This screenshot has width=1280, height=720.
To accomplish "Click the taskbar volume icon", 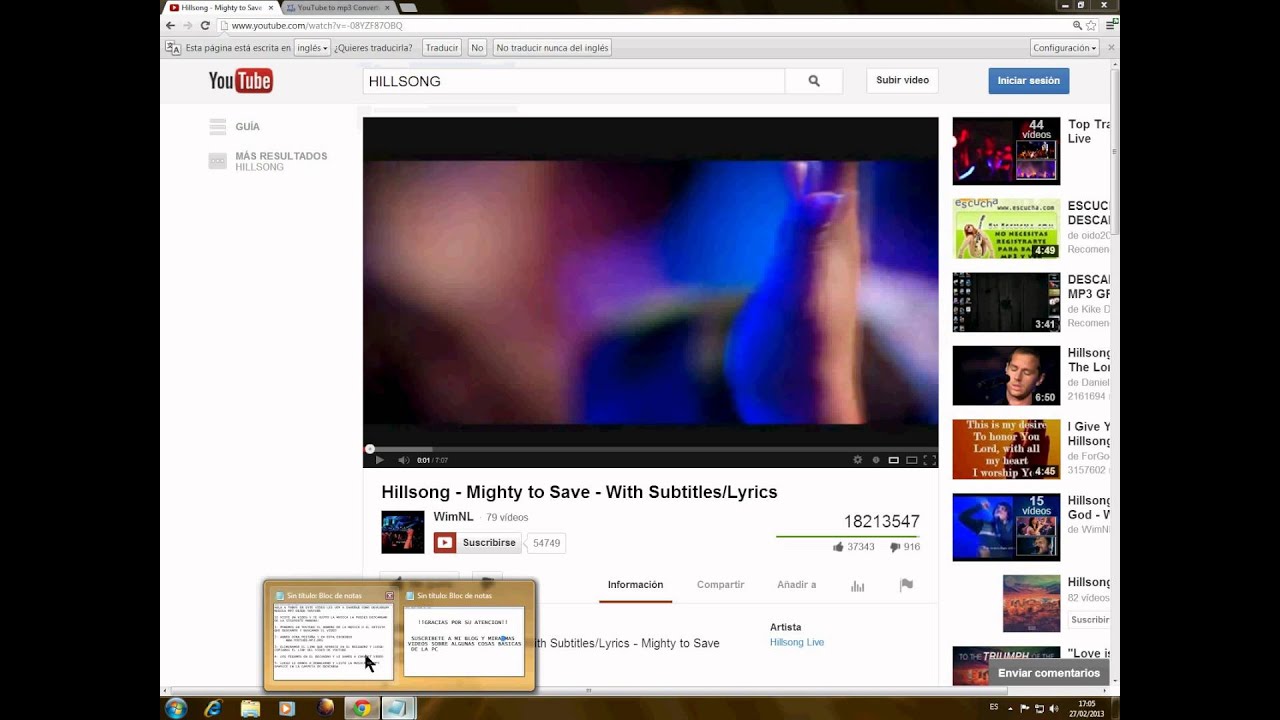I will (1054, 708).
